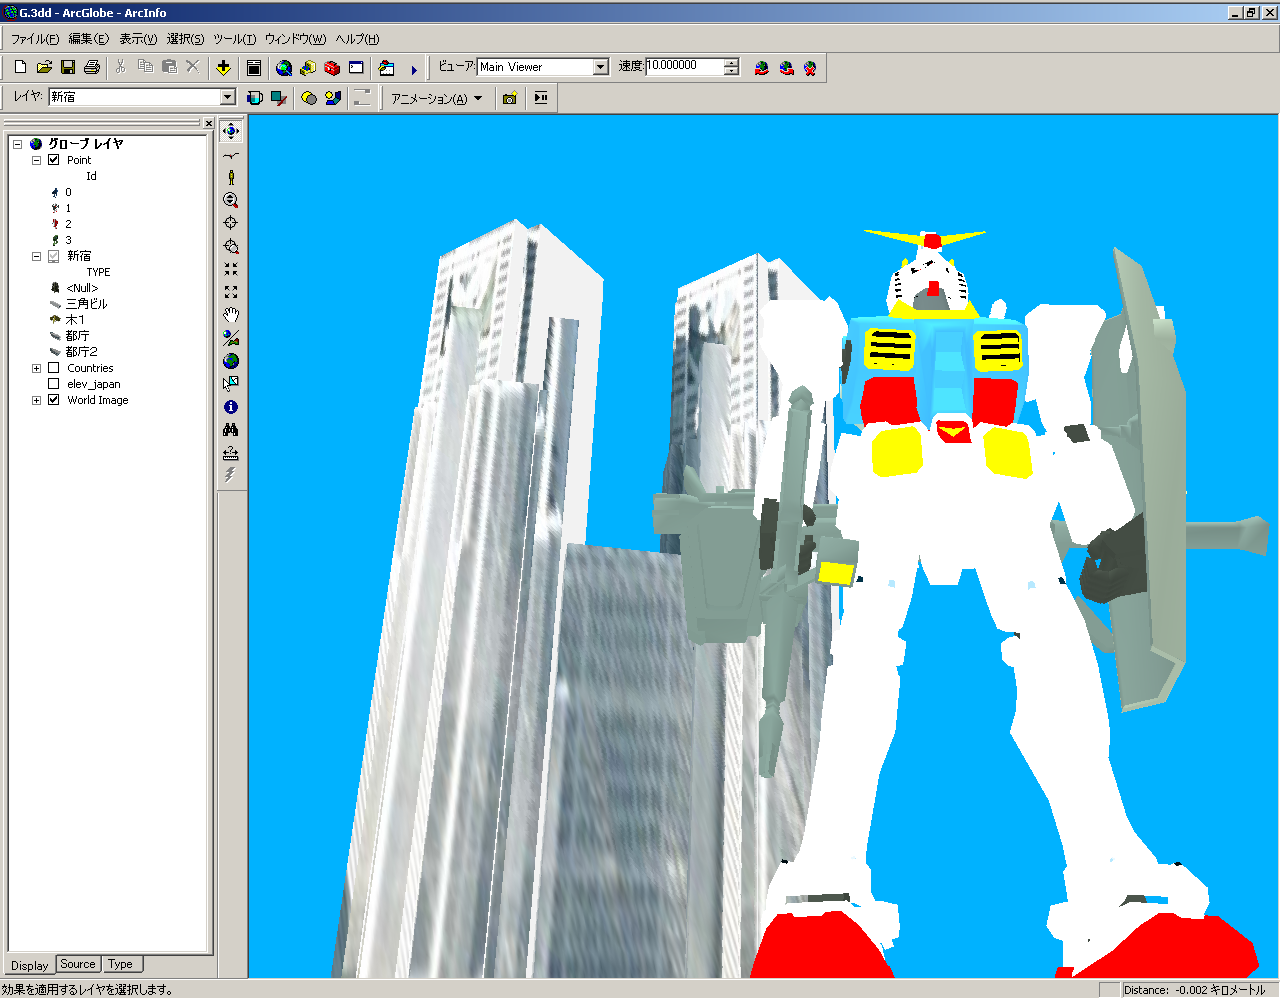Click the 速度 speed value field
Image resolution: width=1280 pixels, height=998 pixels.
[x=685, y=66]
